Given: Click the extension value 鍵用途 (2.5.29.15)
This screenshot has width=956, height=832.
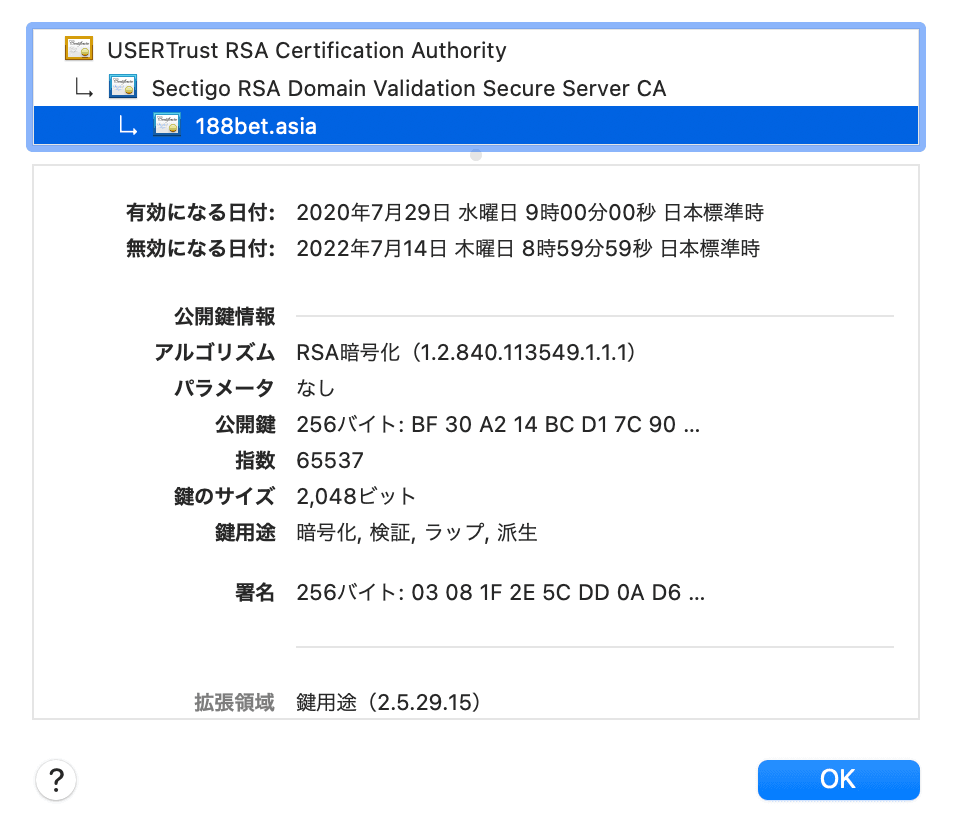Looking at the screenshot, I should (x=388, y=702).
